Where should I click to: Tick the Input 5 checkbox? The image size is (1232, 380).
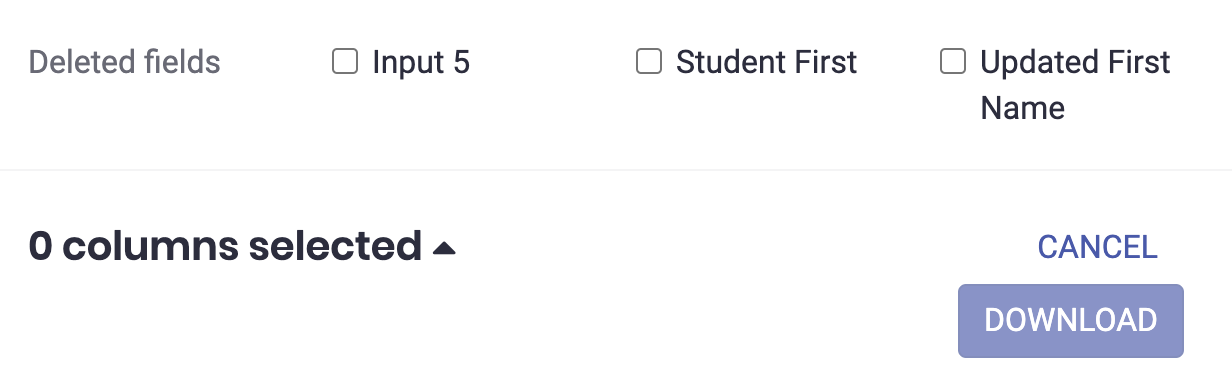[345, 63]
